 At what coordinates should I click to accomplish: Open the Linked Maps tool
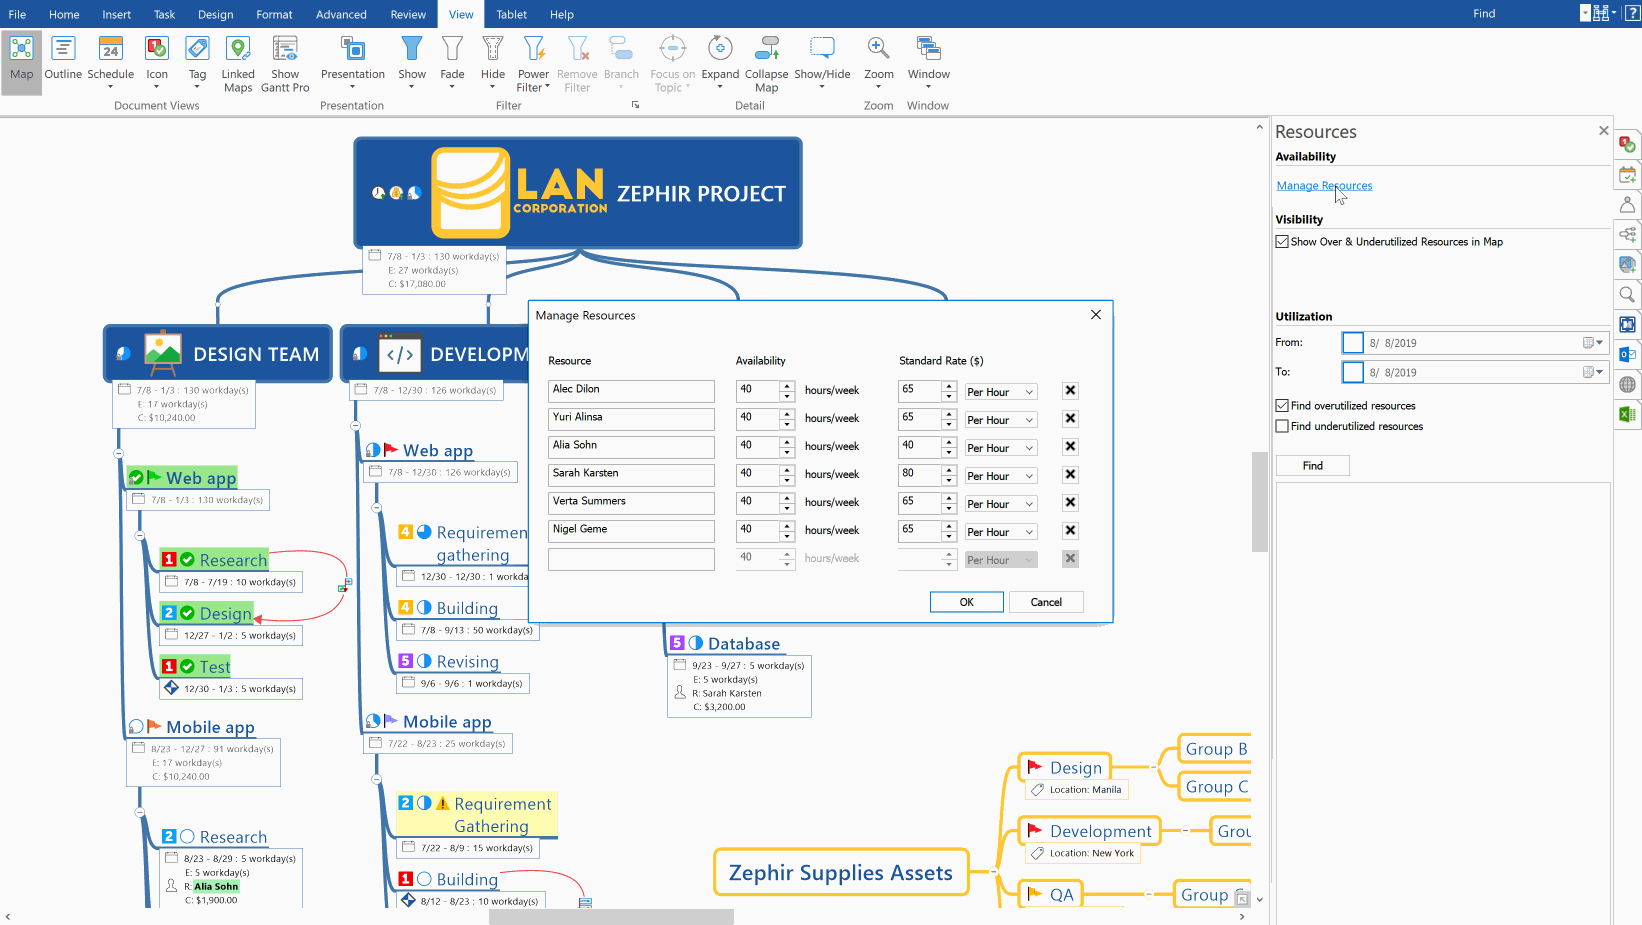tap(238, 59)
